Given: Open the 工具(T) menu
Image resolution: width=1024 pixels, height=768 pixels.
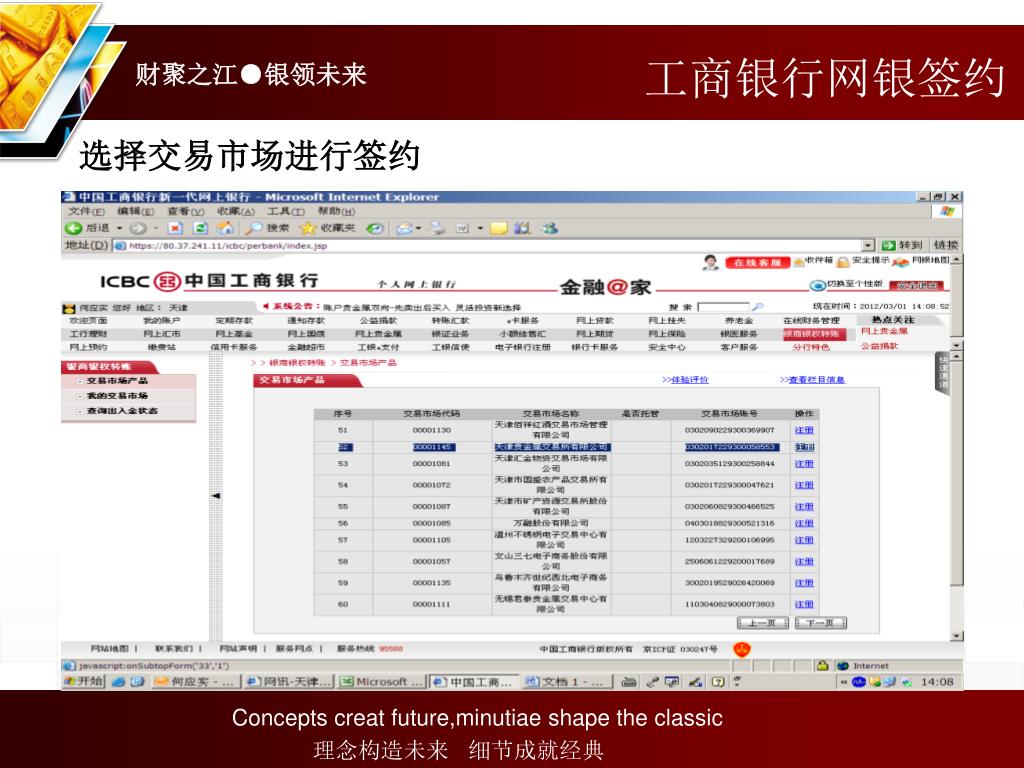Looking at the screenshot, I should (x=286, y=212).
